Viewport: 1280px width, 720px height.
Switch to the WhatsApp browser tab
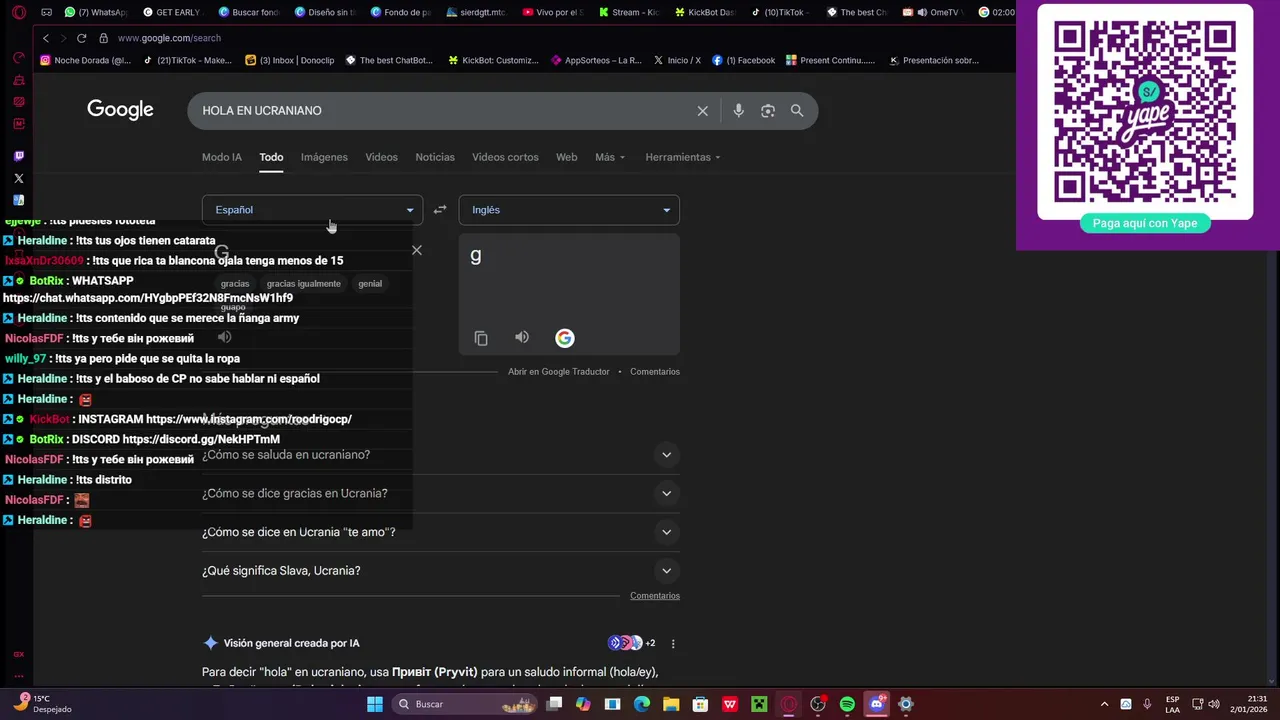(97, 12)
